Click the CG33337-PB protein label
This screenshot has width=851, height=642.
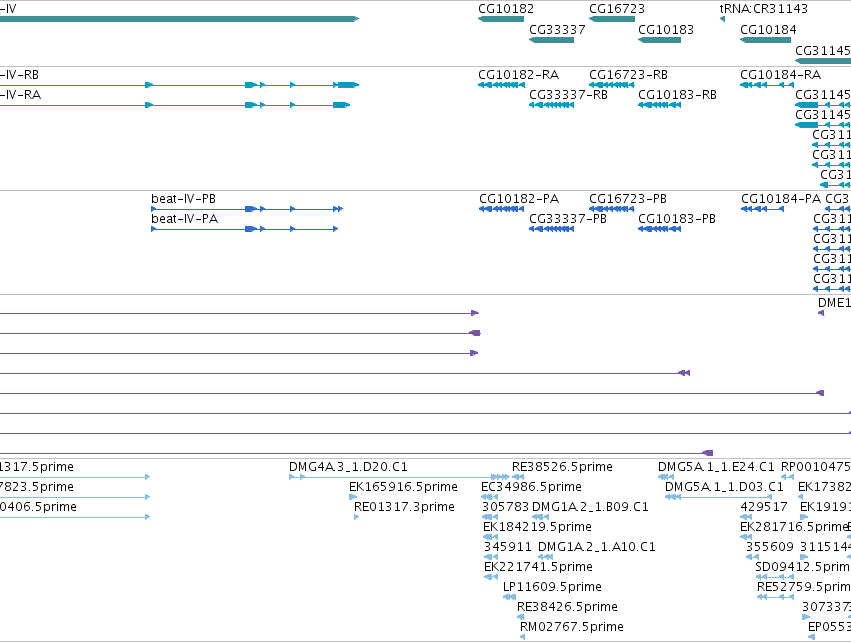pyautogui.click(x=568, y=219)
